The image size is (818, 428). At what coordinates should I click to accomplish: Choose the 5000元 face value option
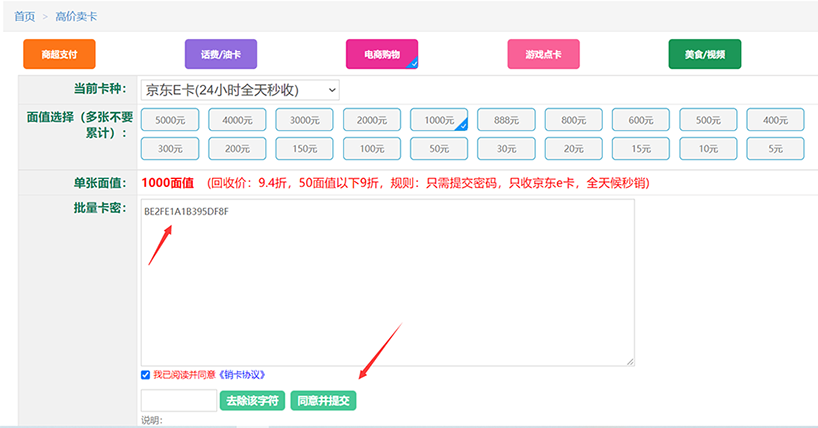point(170,120)
